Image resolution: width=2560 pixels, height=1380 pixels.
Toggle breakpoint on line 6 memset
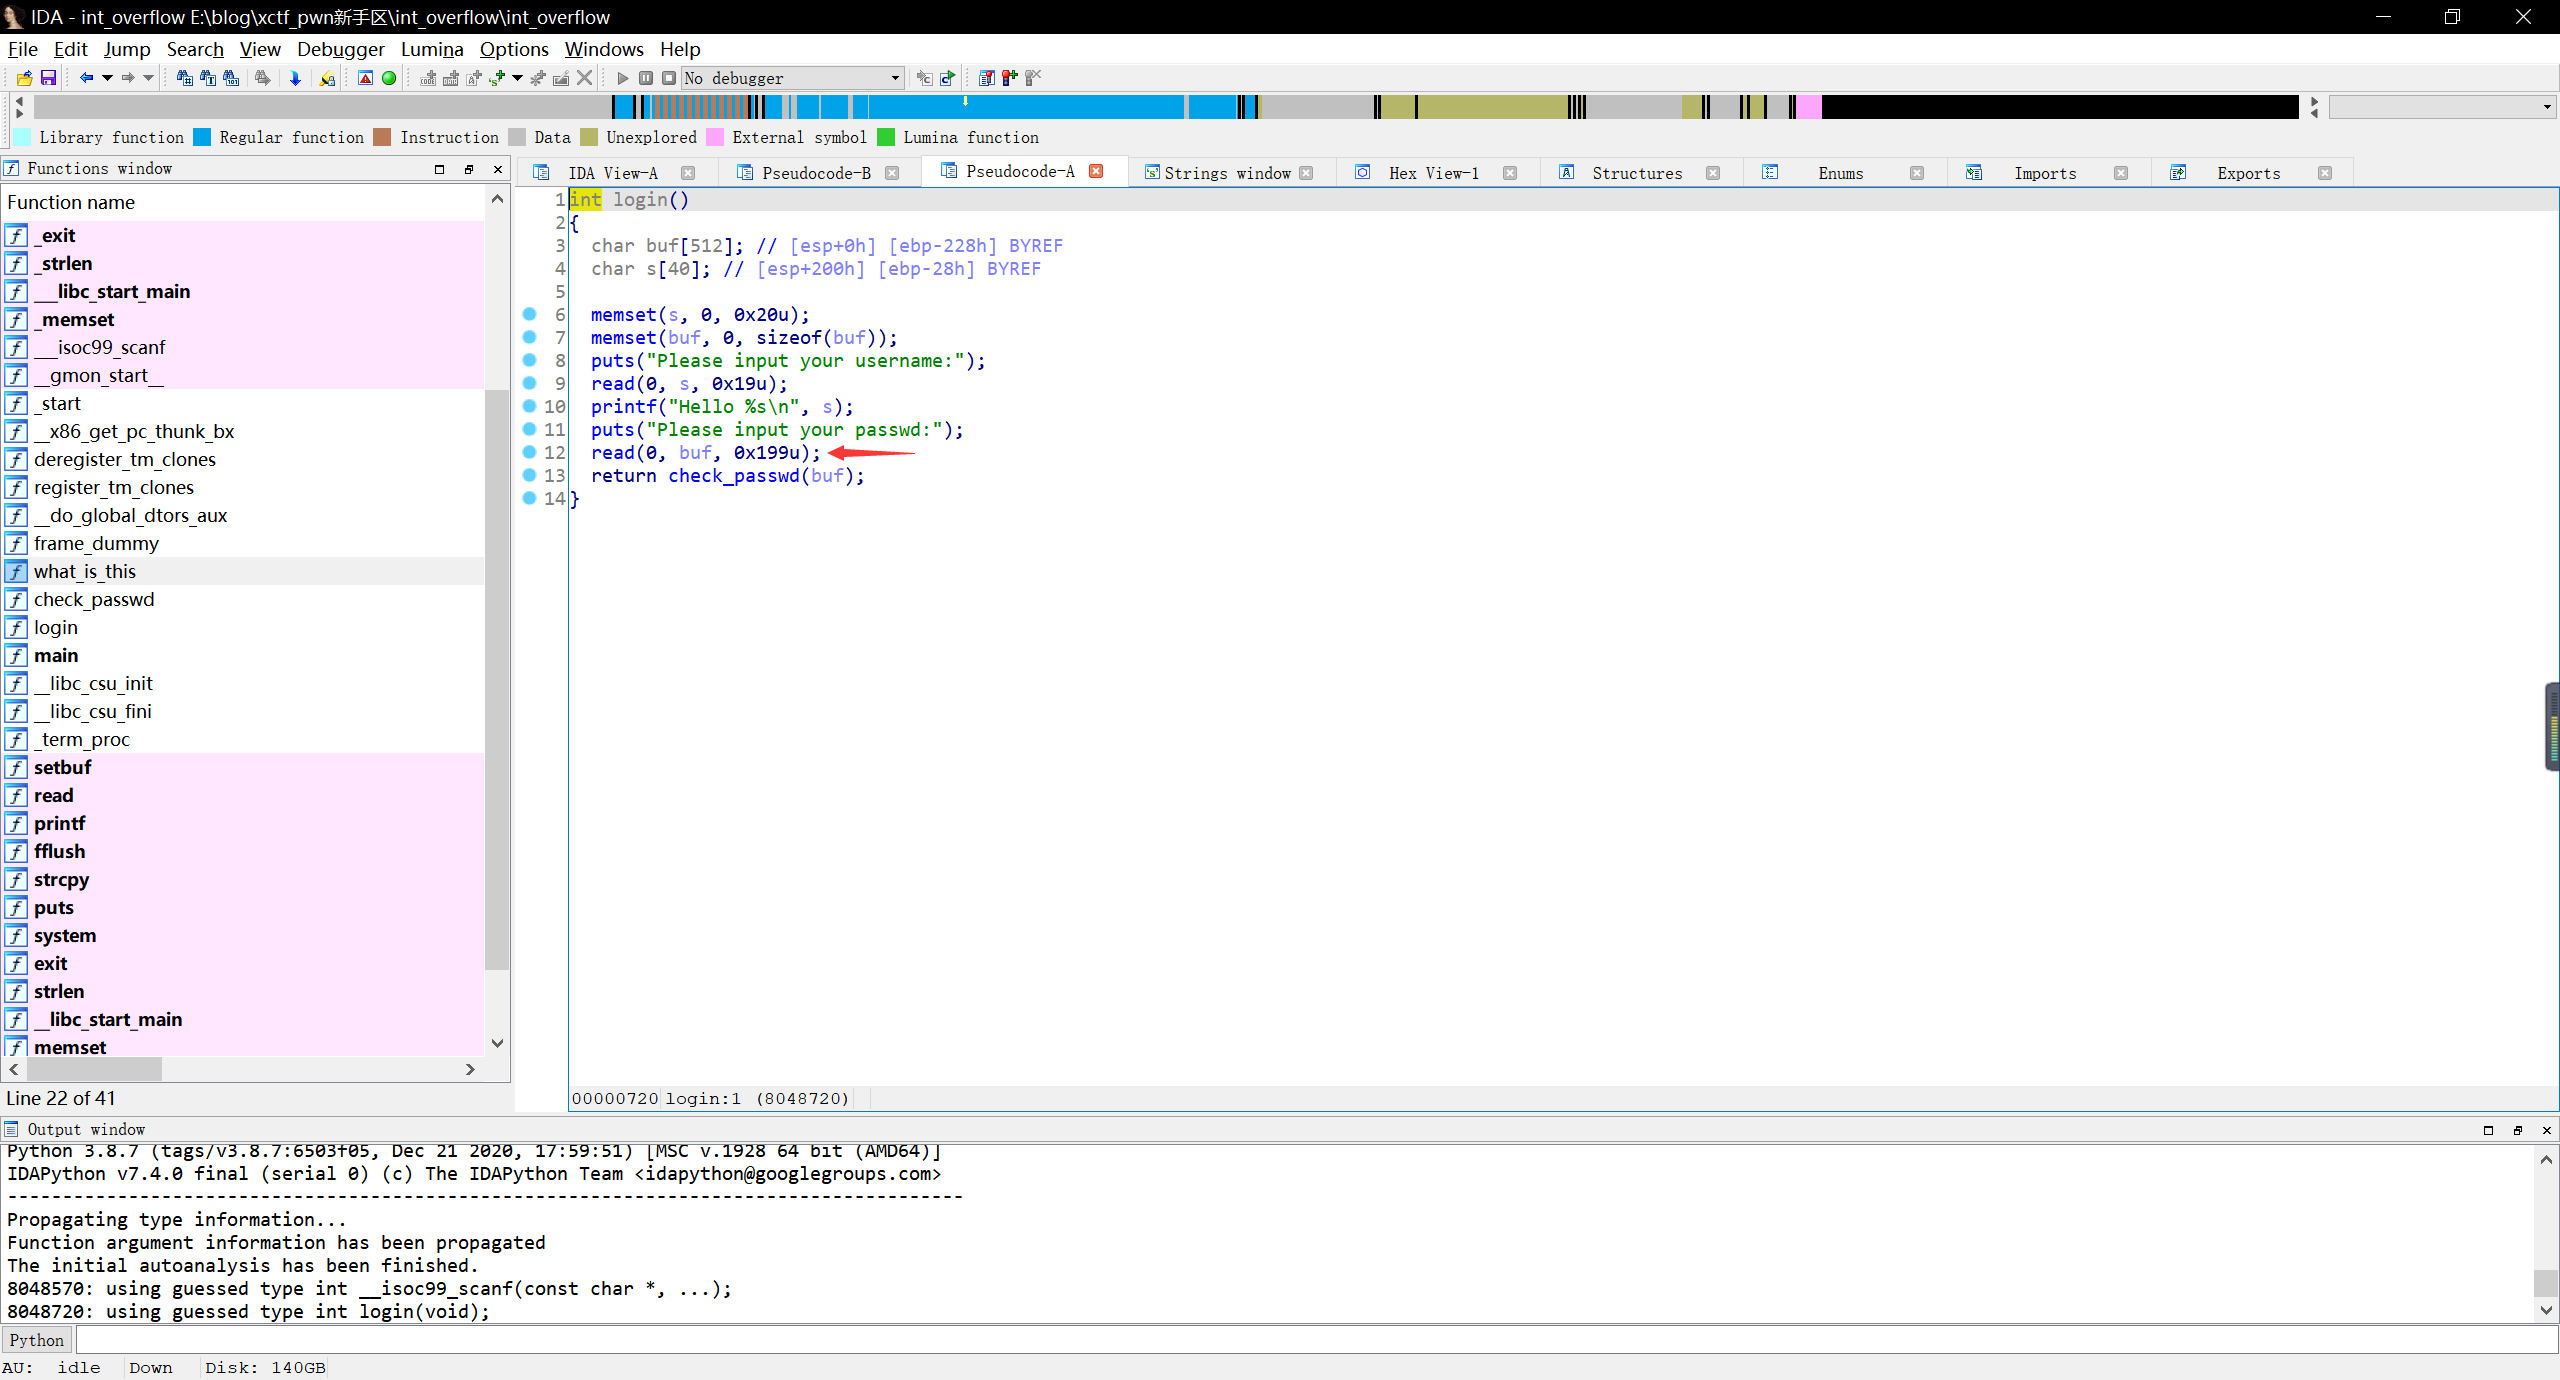click(530, 314)
